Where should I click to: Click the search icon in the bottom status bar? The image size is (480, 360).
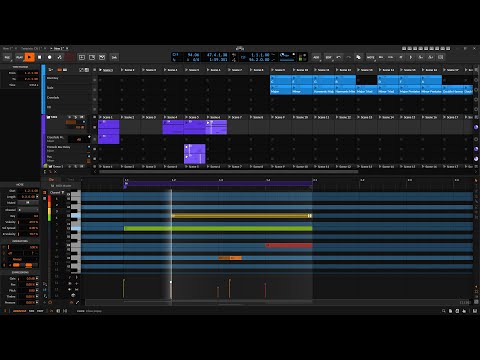point(444,311)
